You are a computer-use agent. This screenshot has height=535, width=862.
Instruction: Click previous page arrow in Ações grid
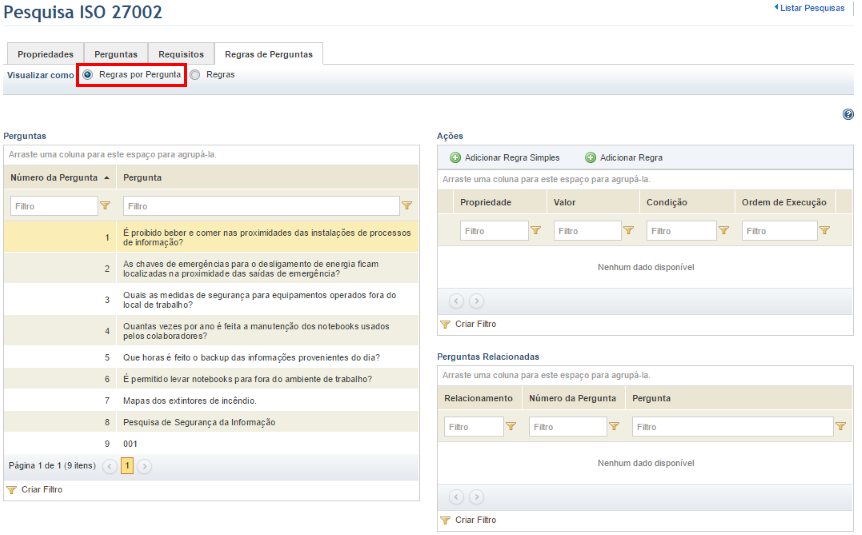(456, 301)
